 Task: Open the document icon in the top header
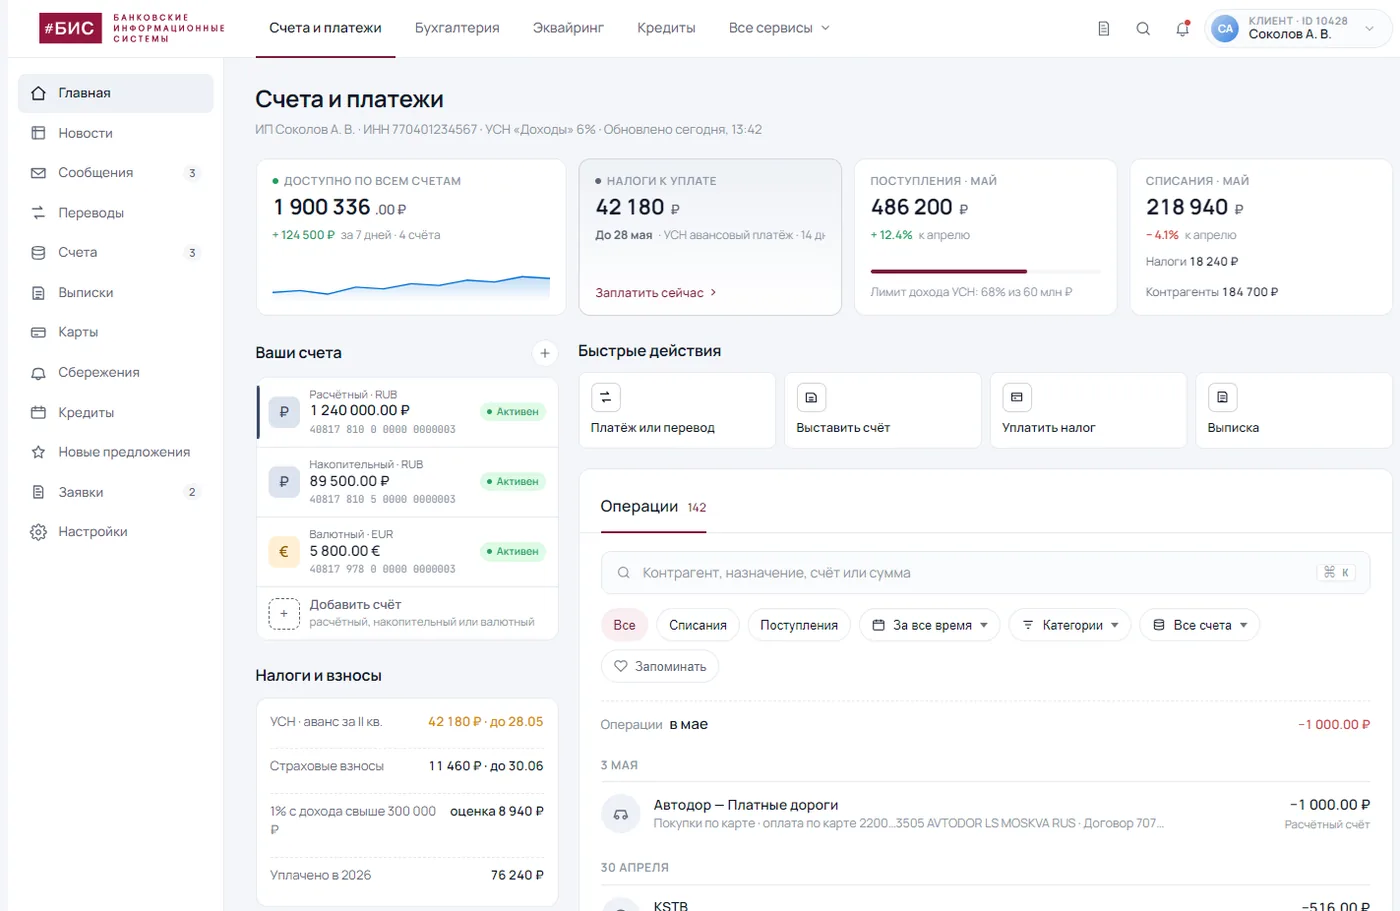(1104, 29)
